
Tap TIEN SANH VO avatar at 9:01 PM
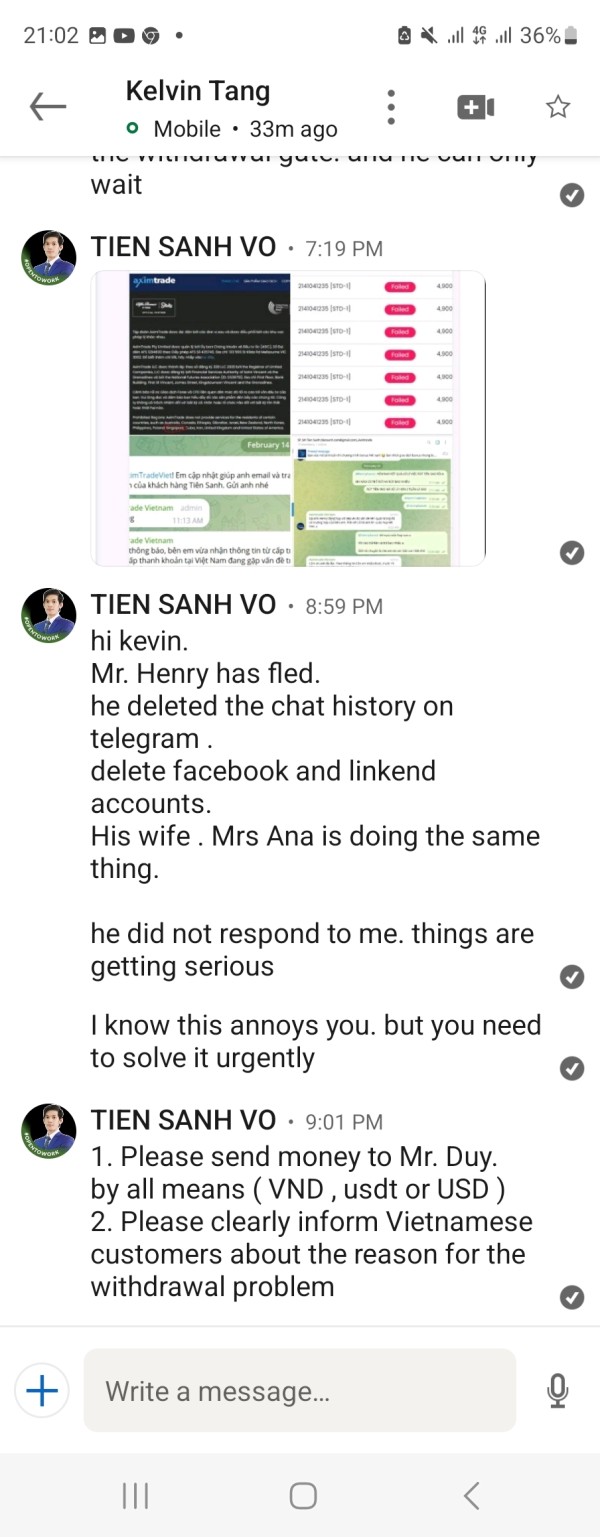(x=48, y=1132)
